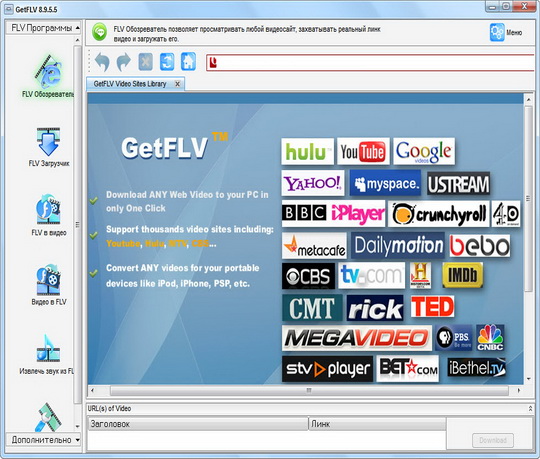This screenshot has width=540, height=459.
Task: Collapse the URL(s) of Video panel
Action: tap(530, 408)
